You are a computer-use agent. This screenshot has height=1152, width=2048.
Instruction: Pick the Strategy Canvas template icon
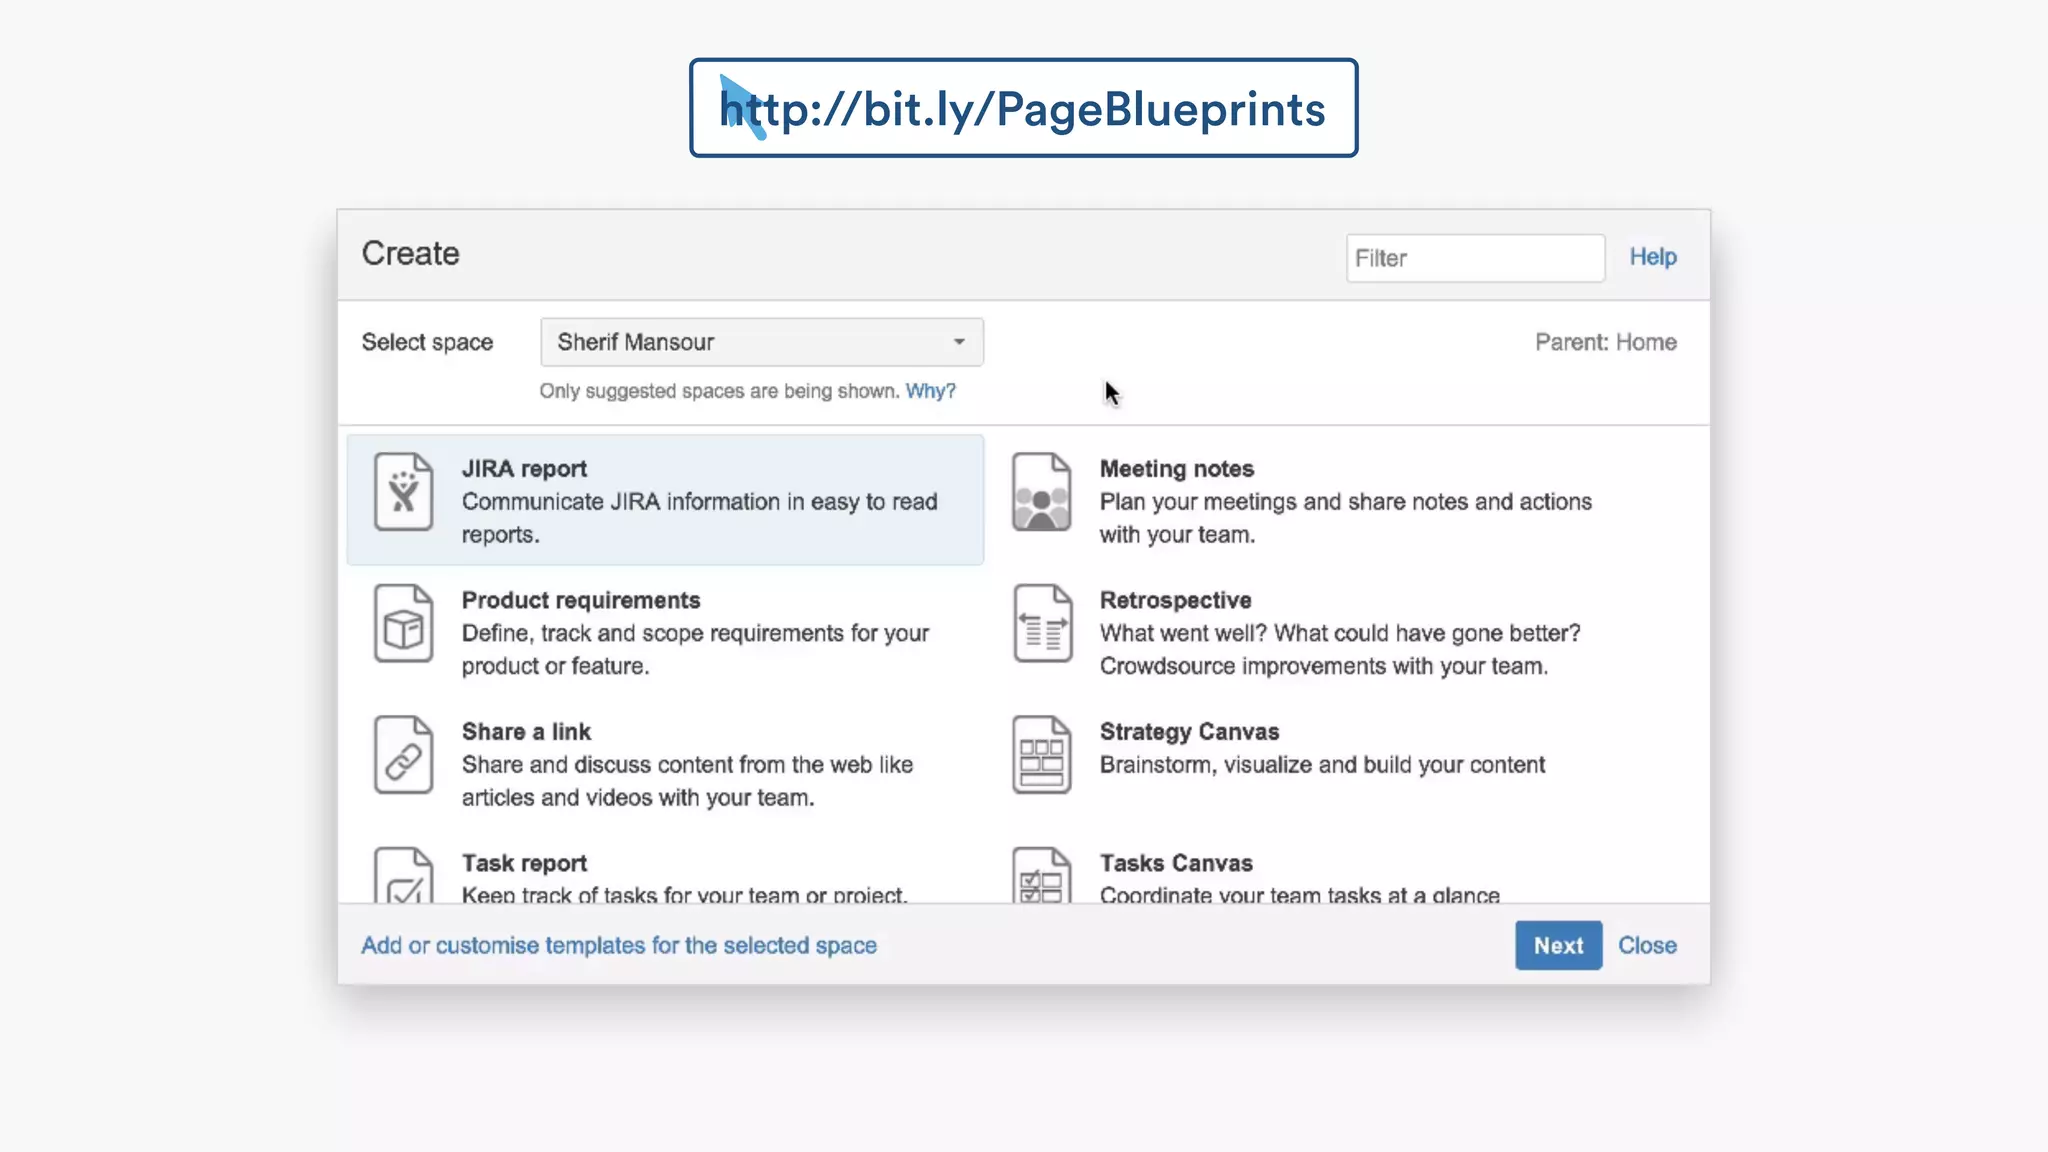(x=1041, y=754)
